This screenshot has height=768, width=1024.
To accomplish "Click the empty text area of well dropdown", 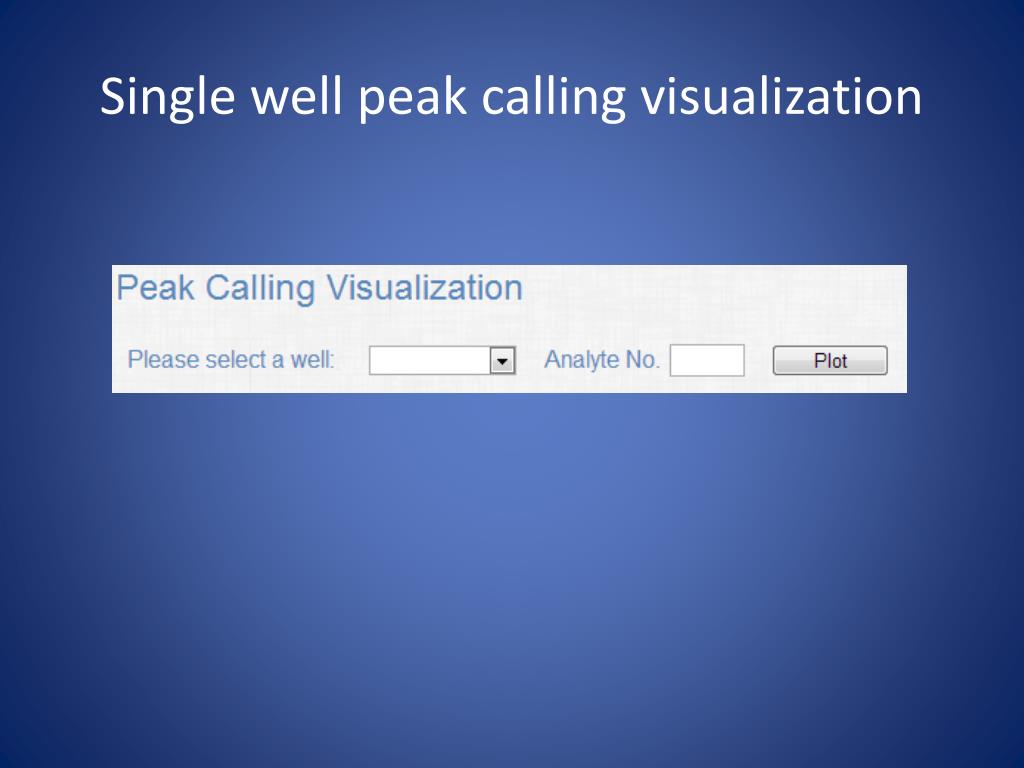I will (430, 360).
